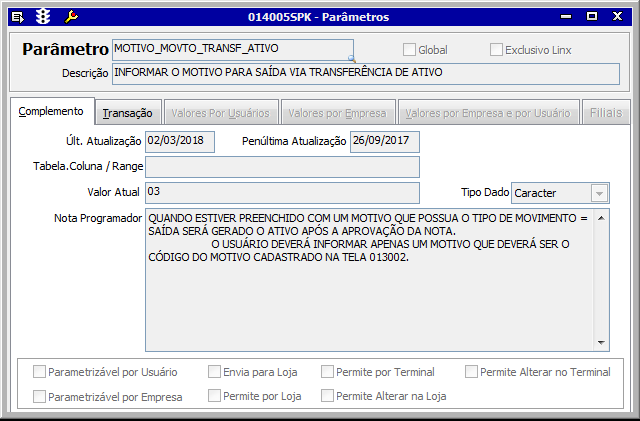Switch to the Transação tab
Image resolution: width=640 pixels, height=421 pixels.
[x=128, y=113]
